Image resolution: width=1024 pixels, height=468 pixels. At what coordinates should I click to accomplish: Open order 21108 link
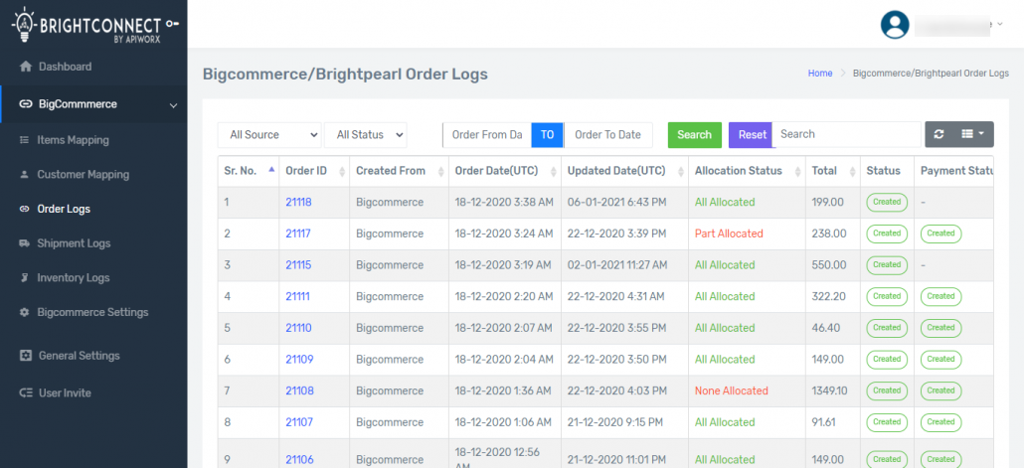coord(300,391)
